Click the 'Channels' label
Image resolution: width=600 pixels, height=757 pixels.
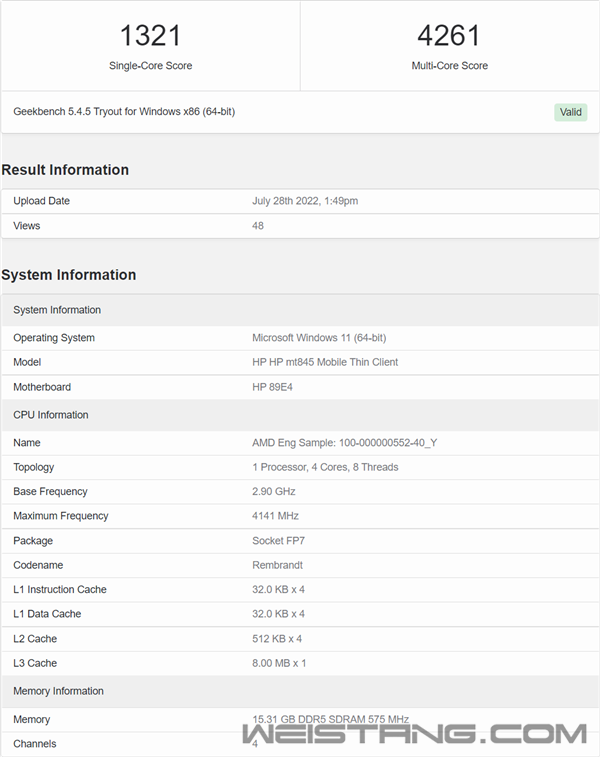(35, 743)
